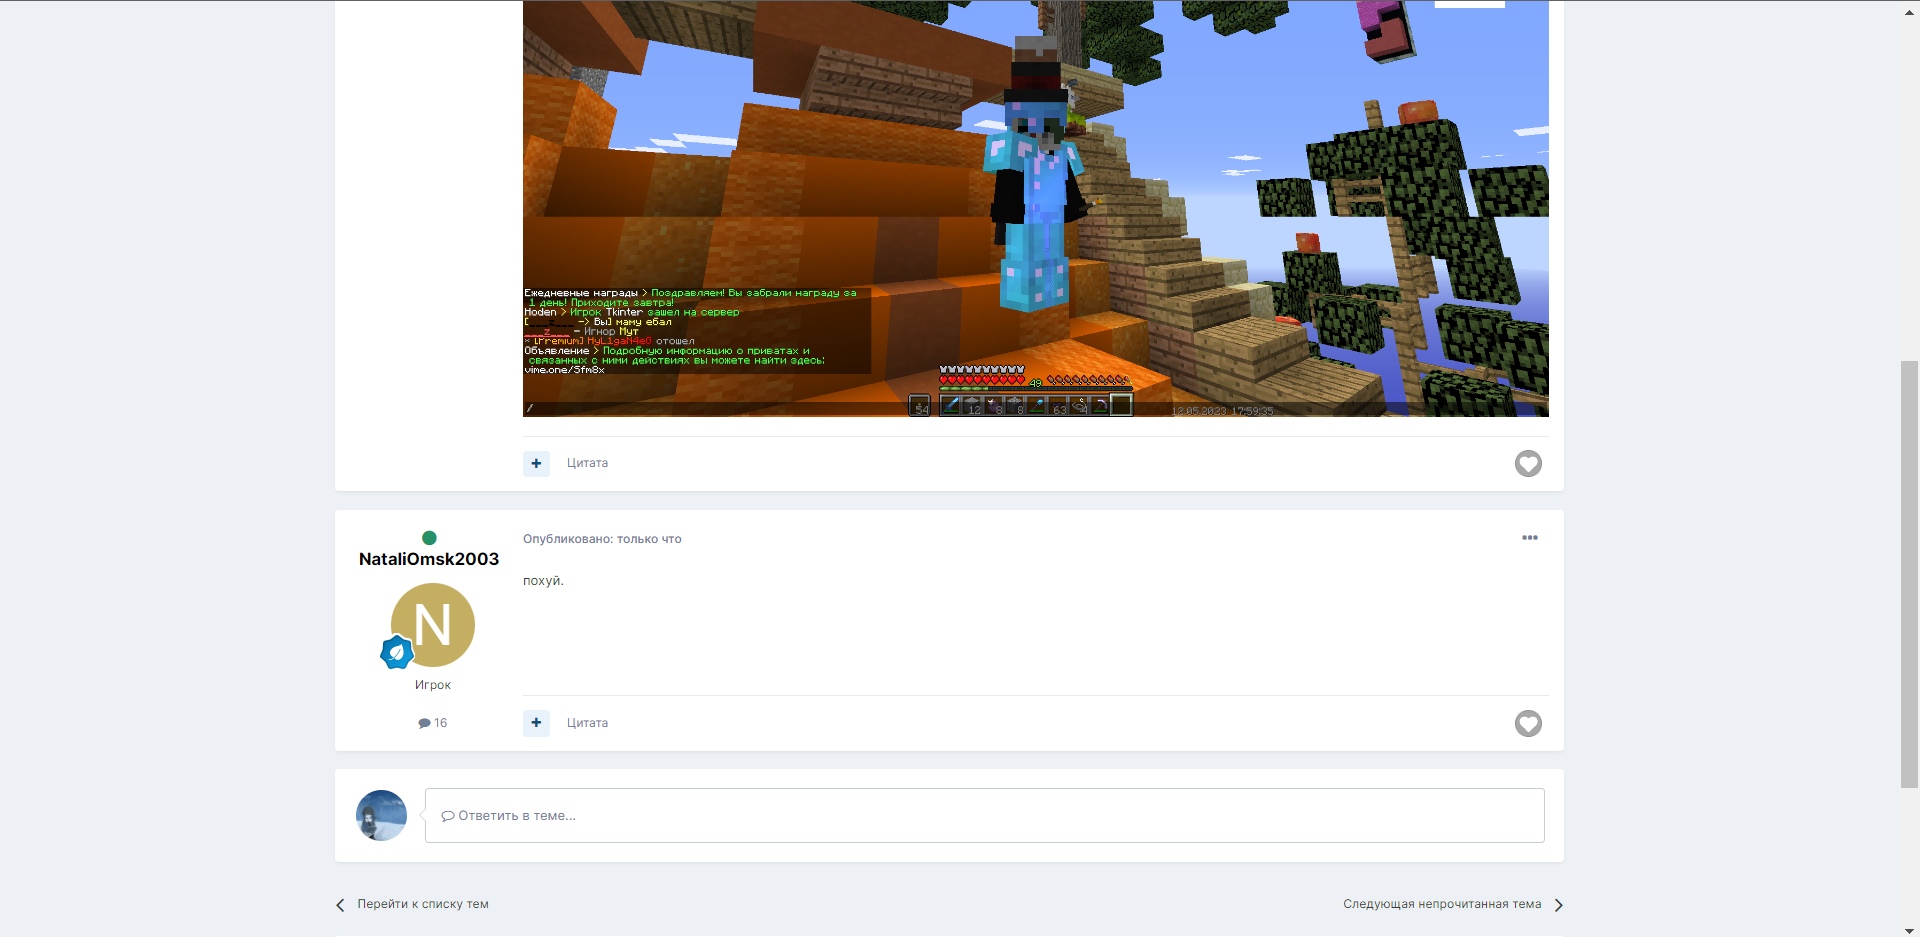Click your profile avatar beside the reply box

tap(381, 815)
